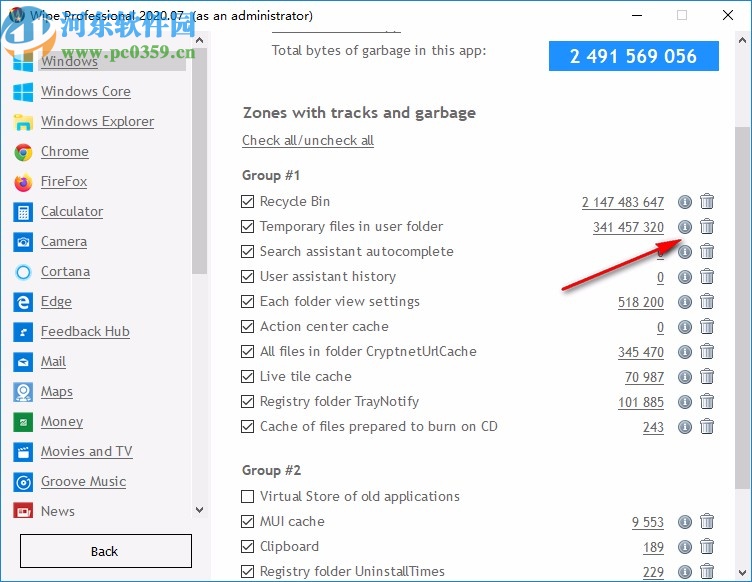Click the Cortana circle icon

point(23,272)
